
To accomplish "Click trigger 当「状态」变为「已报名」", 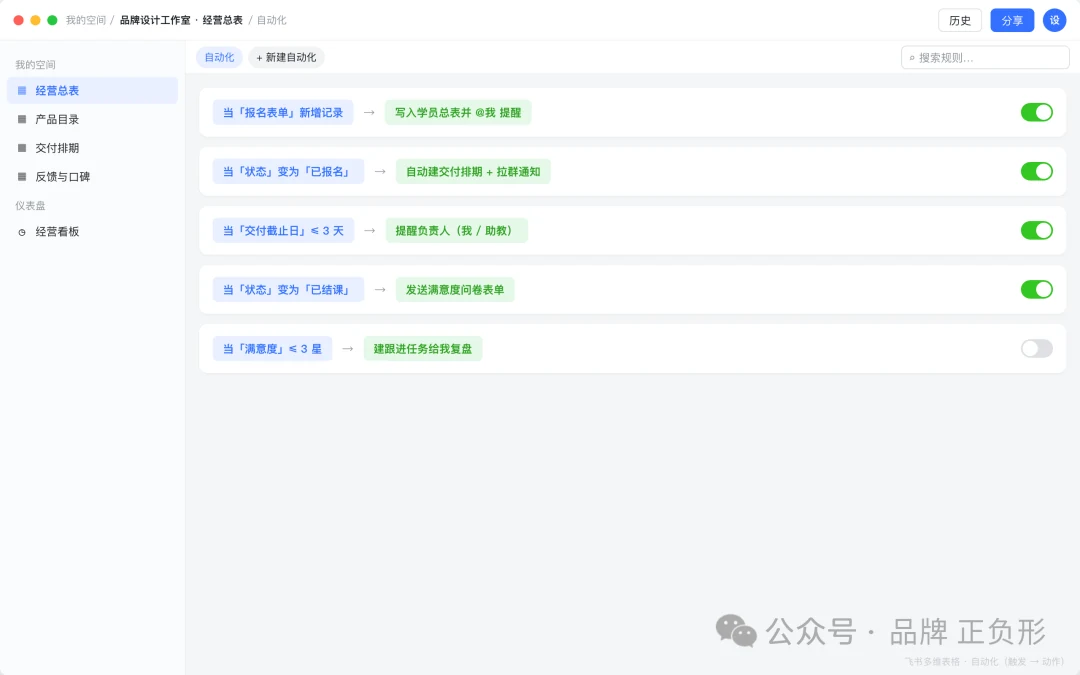I will click(288, 172).
